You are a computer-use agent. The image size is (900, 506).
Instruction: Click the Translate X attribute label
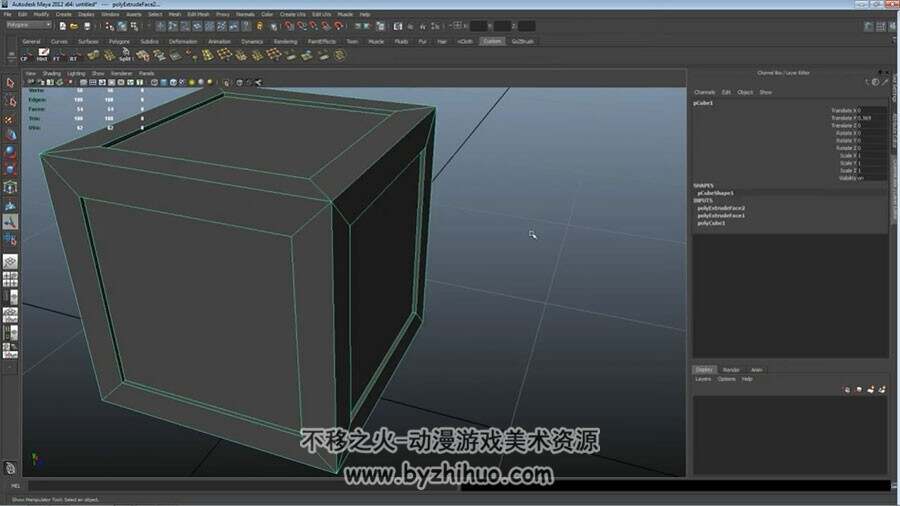[x=844, y=111]
